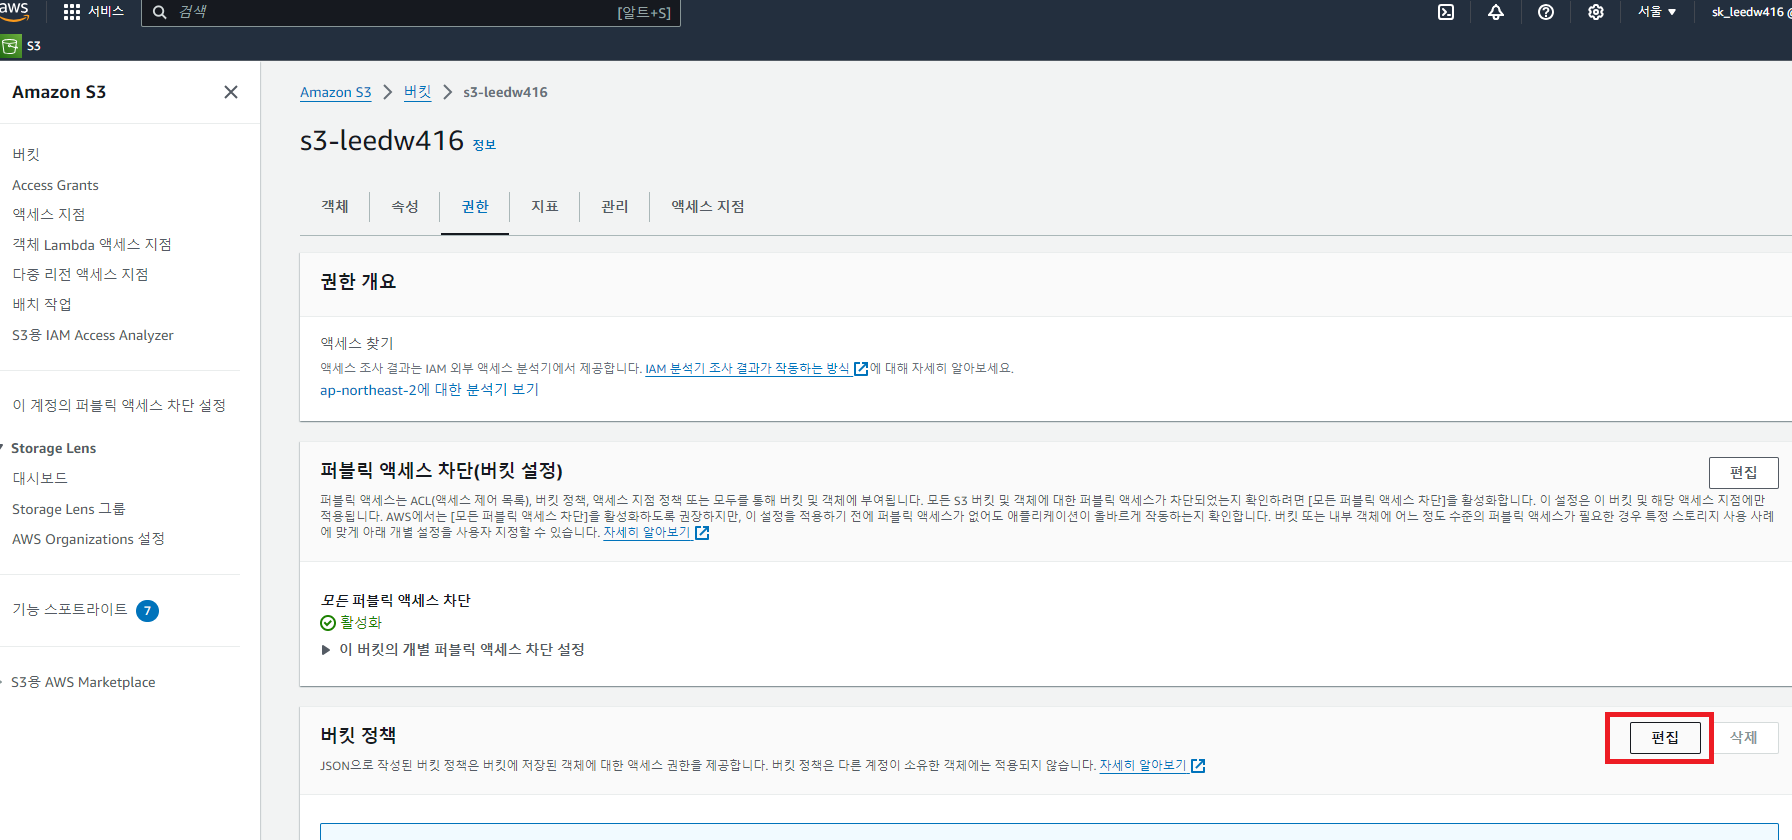Open the settings gear icon

coord(1596,12)
